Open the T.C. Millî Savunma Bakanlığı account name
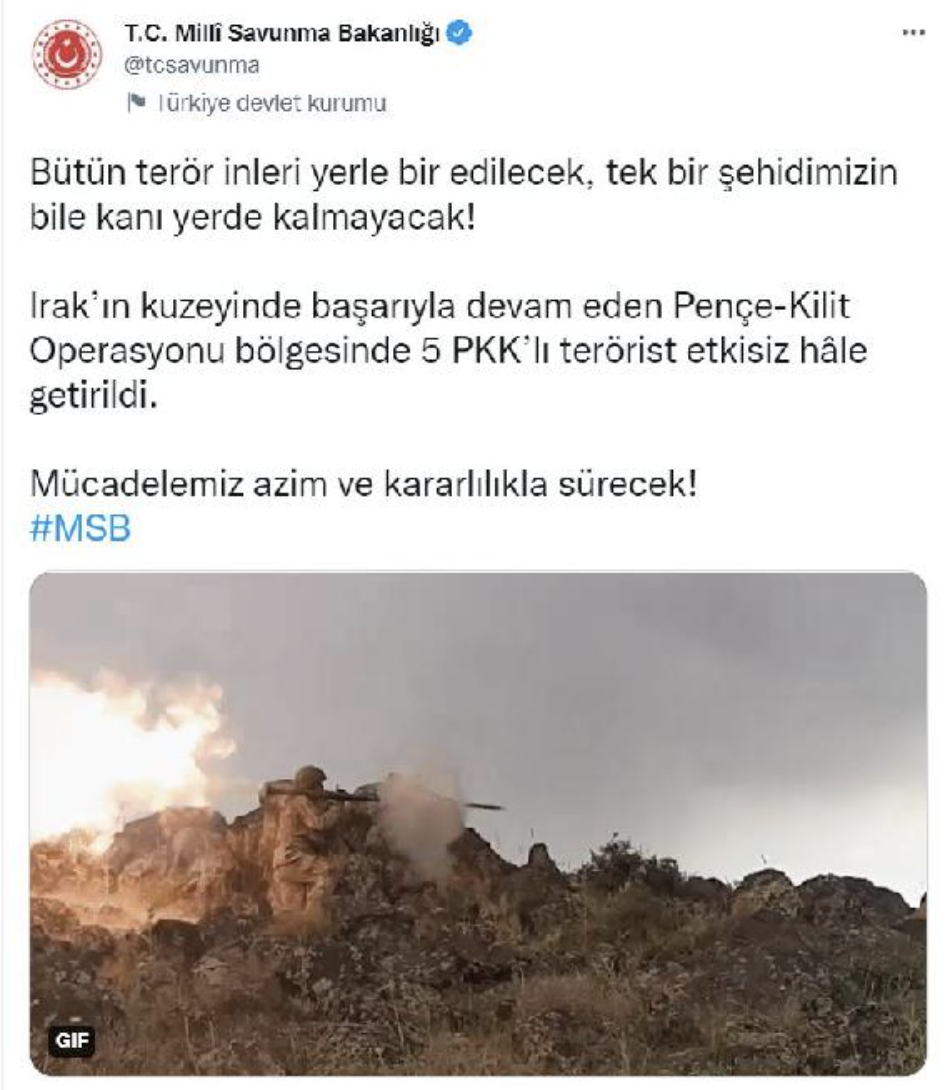950x1090 pixels. [x=281, y=33]
